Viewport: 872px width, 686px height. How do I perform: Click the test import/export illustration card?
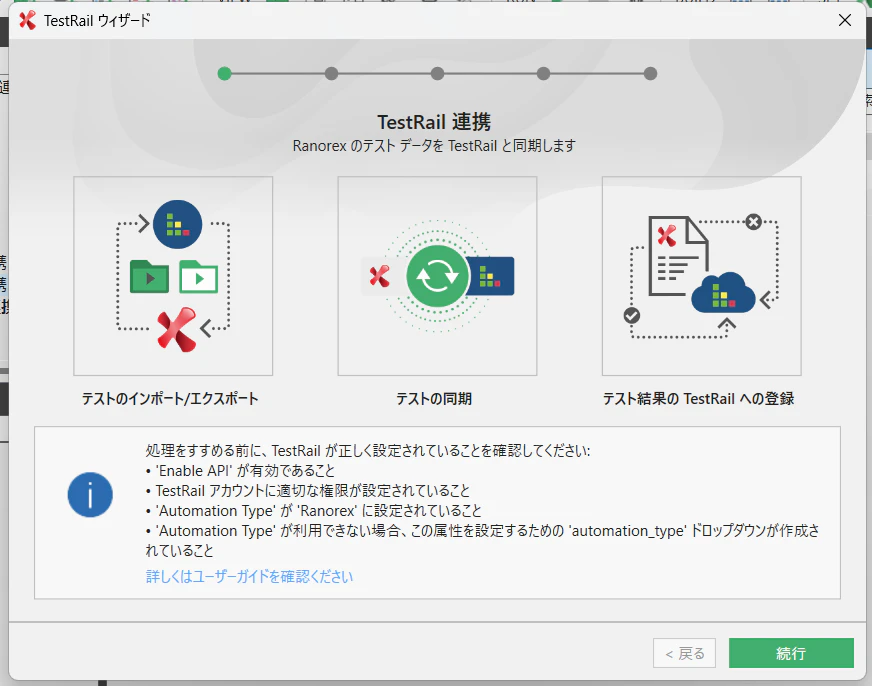click(173, 276)
